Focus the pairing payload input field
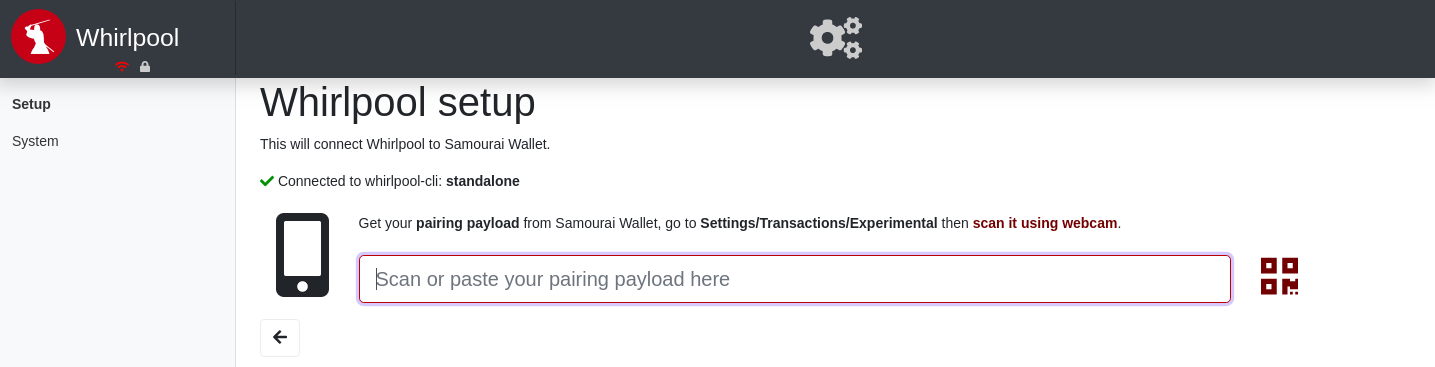This screenshot has height=367, width=1435. pos(795,279)
